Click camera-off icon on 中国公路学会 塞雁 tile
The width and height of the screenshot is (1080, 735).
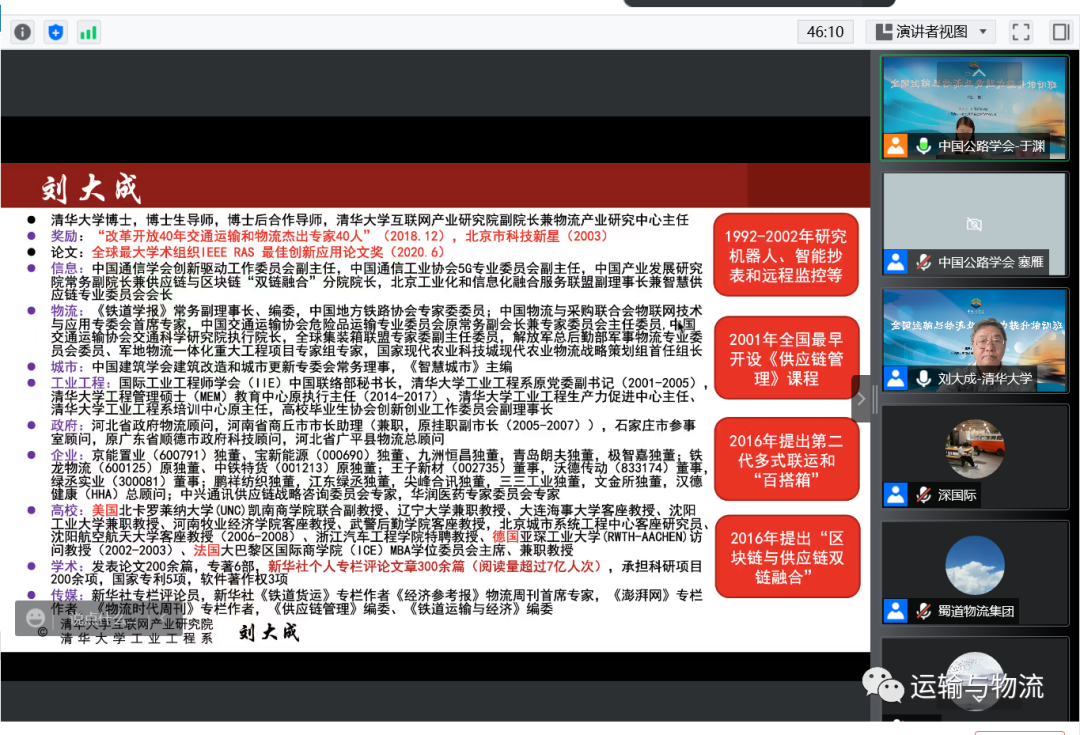pos(974,224)
